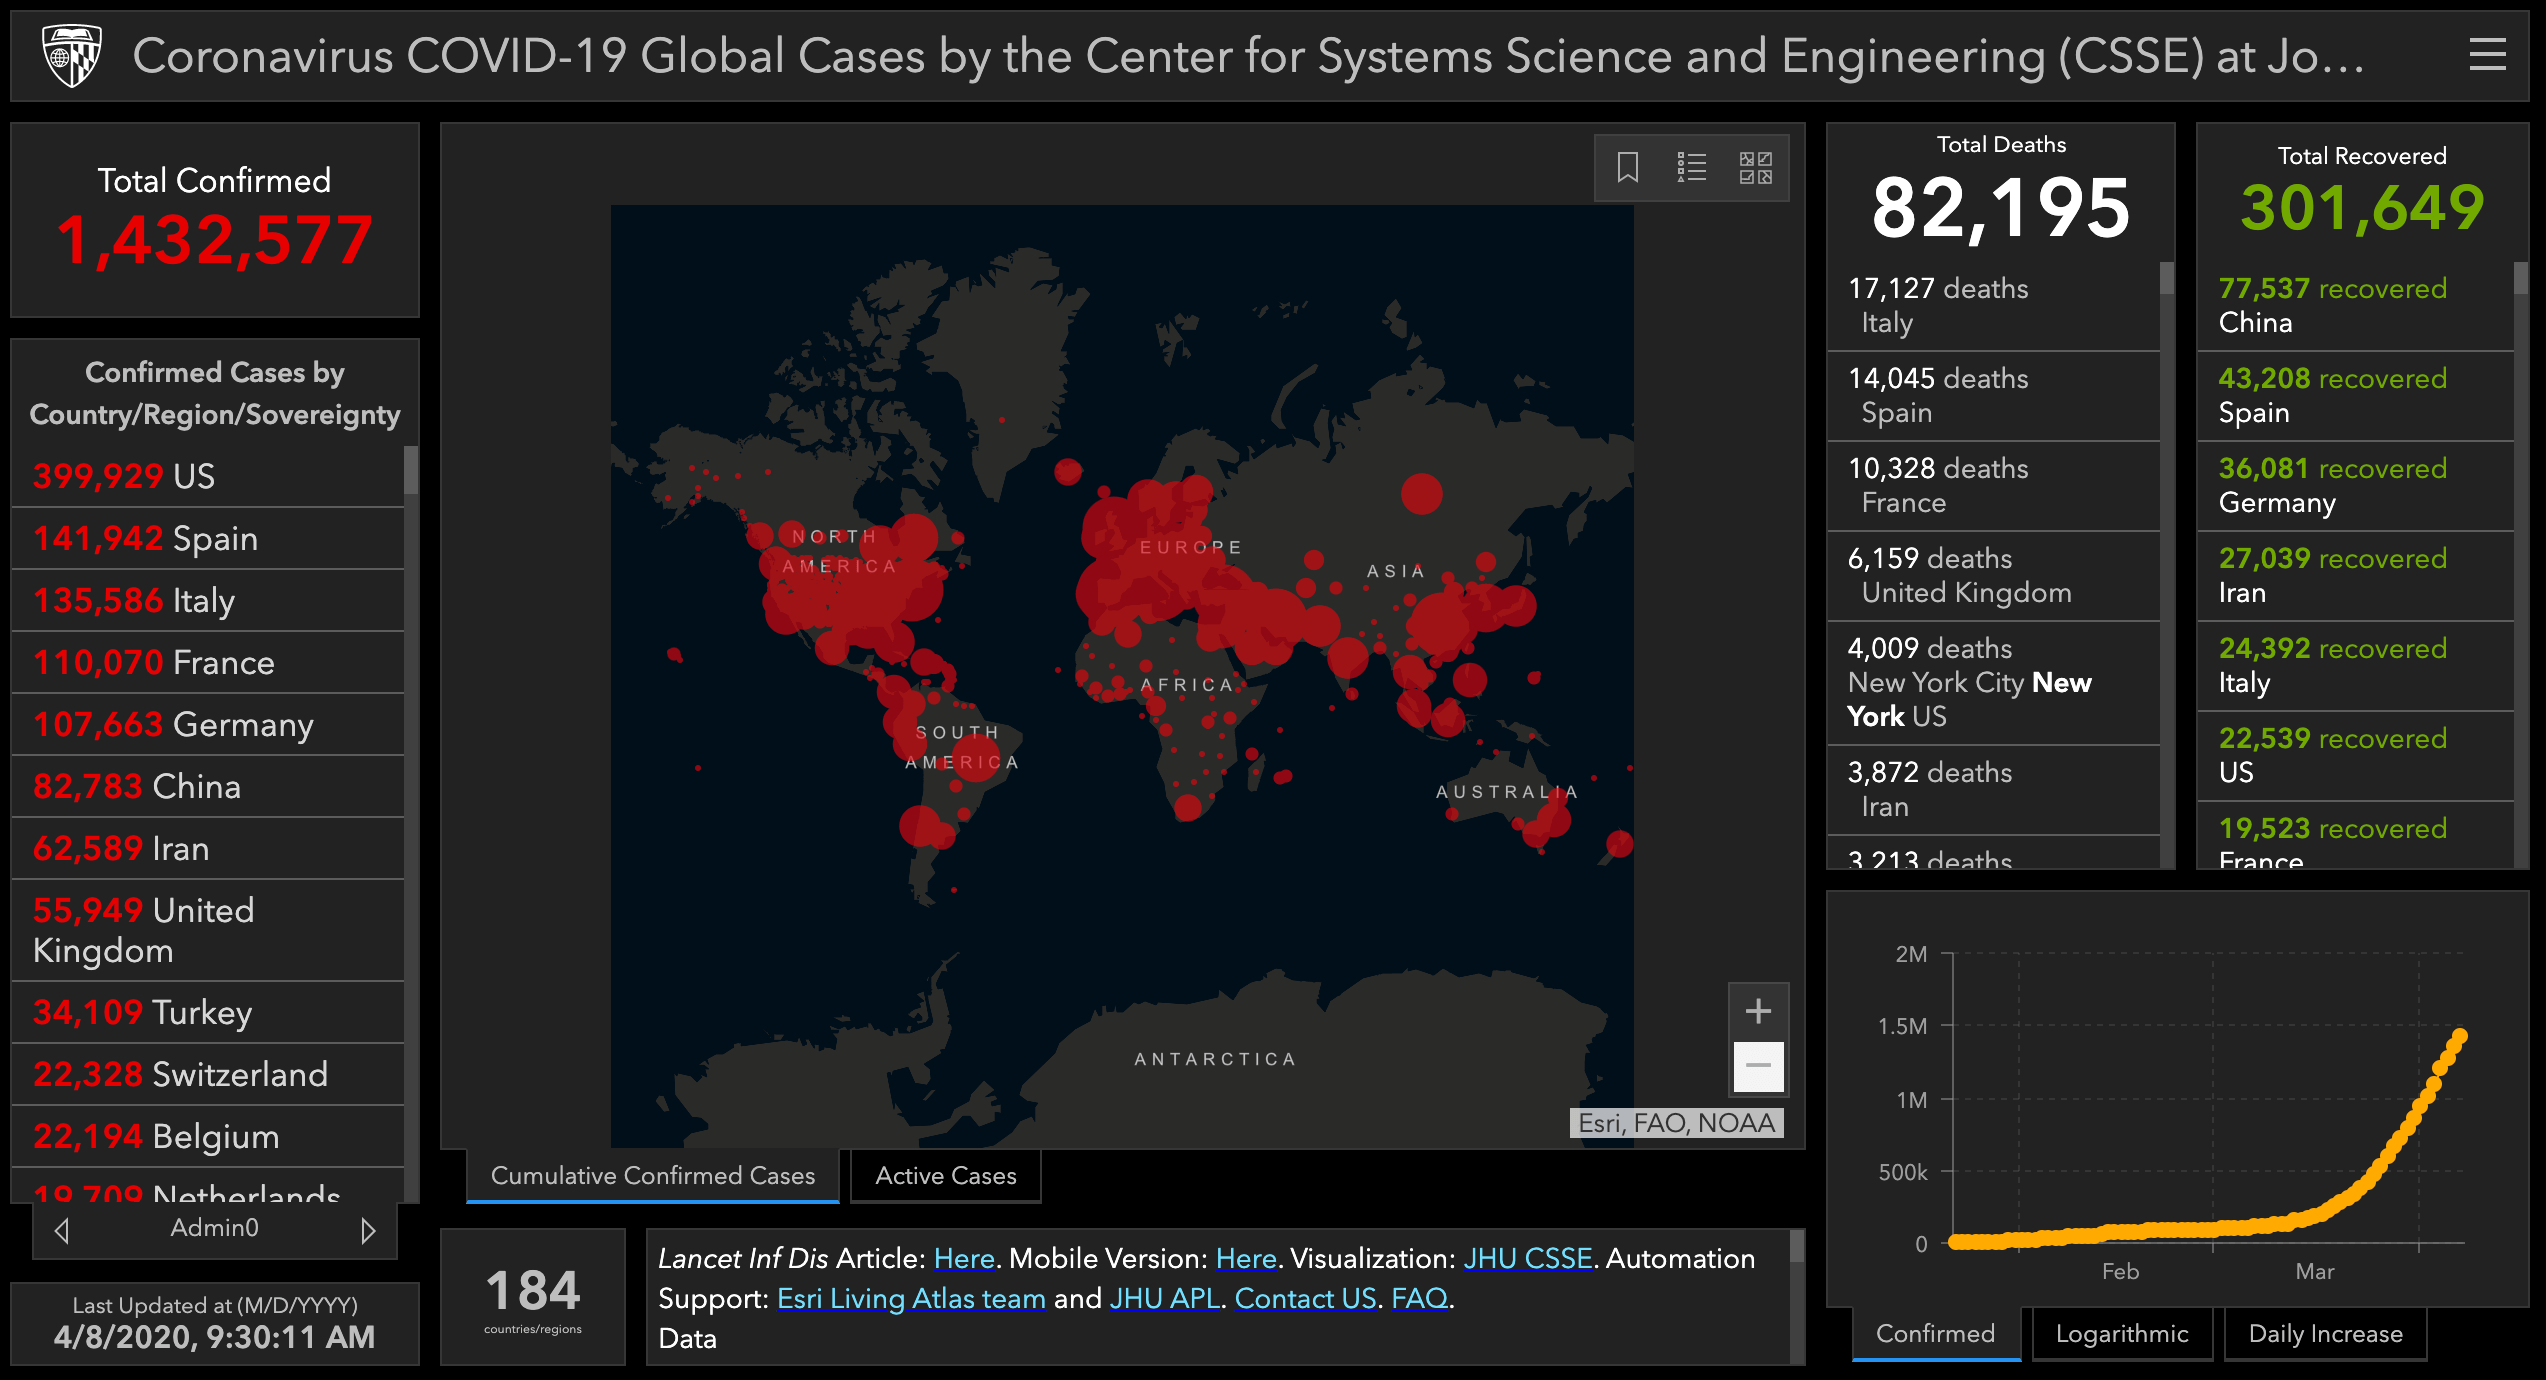
Task: Follow the JHU CSSE visualization link
Action: pos(1528,1258)
